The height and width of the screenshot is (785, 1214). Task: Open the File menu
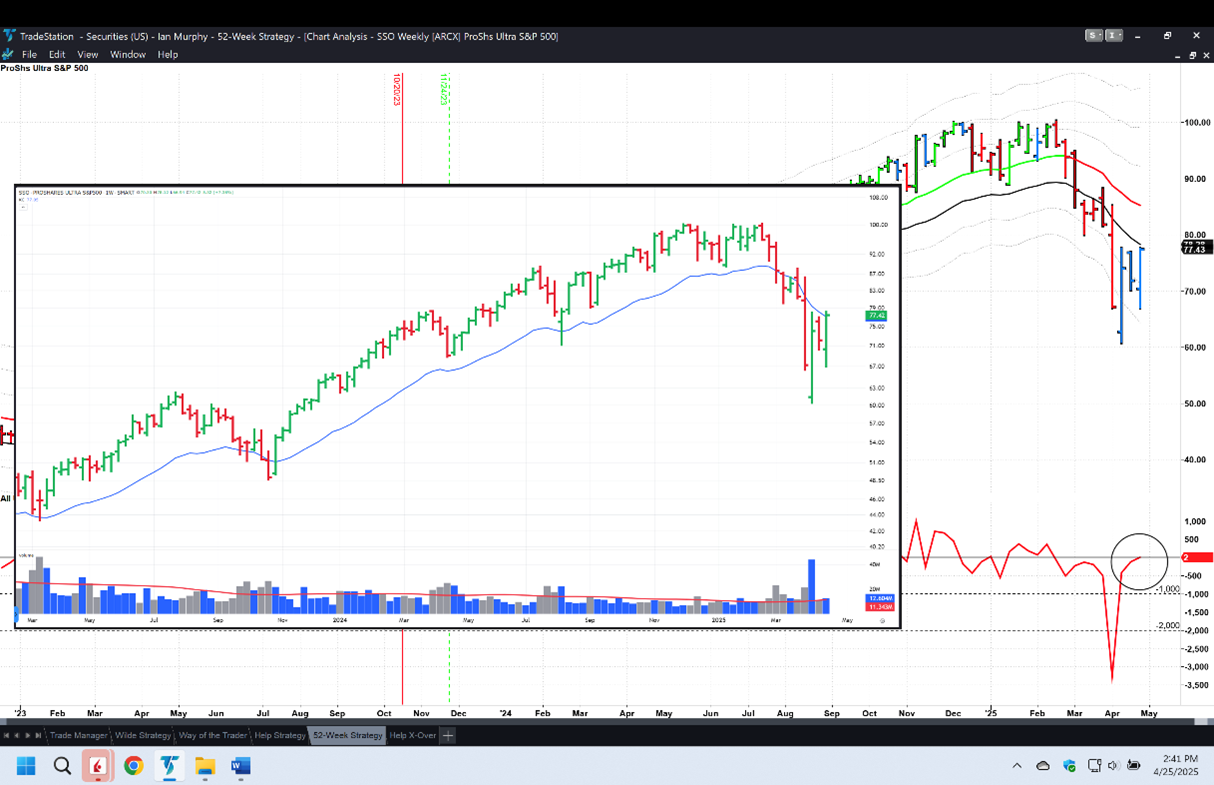tap(29, 54)
